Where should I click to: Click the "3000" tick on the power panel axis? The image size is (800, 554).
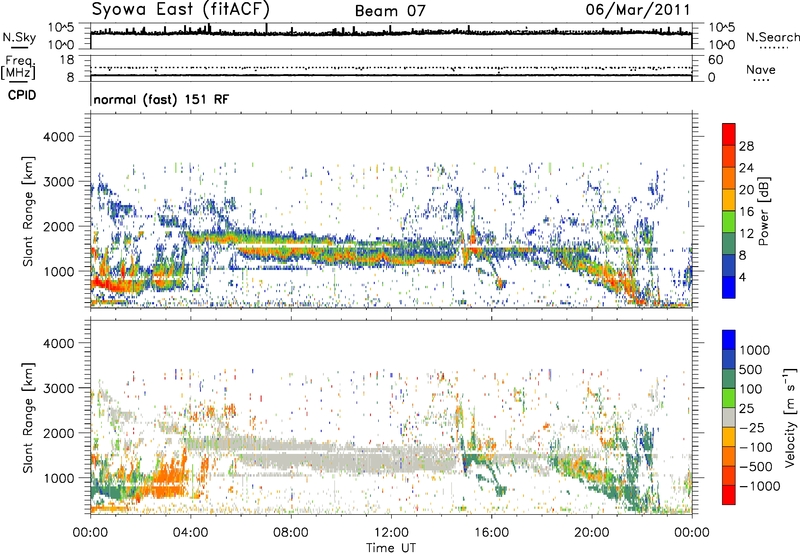pos(58,182)
